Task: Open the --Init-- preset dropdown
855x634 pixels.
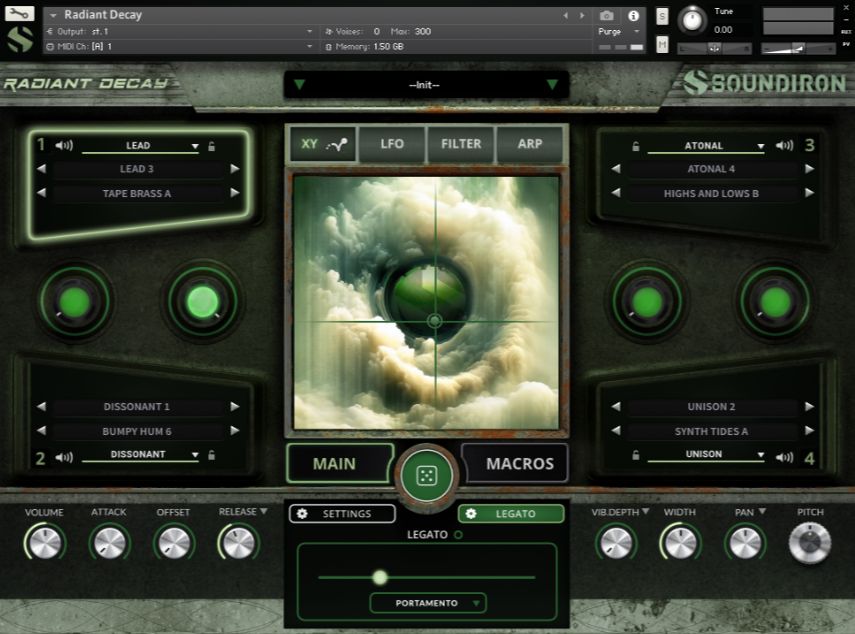Action: (x=424, y=85)
